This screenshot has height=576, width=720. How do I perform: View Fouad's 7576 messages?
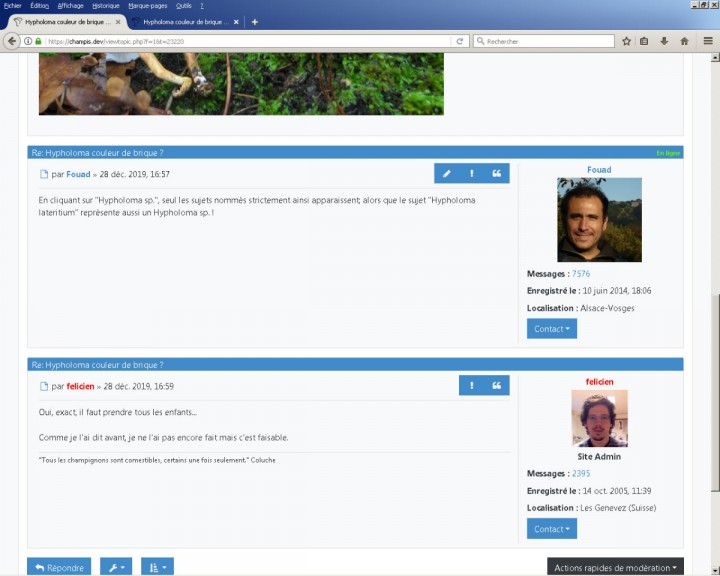pos(581,274)
